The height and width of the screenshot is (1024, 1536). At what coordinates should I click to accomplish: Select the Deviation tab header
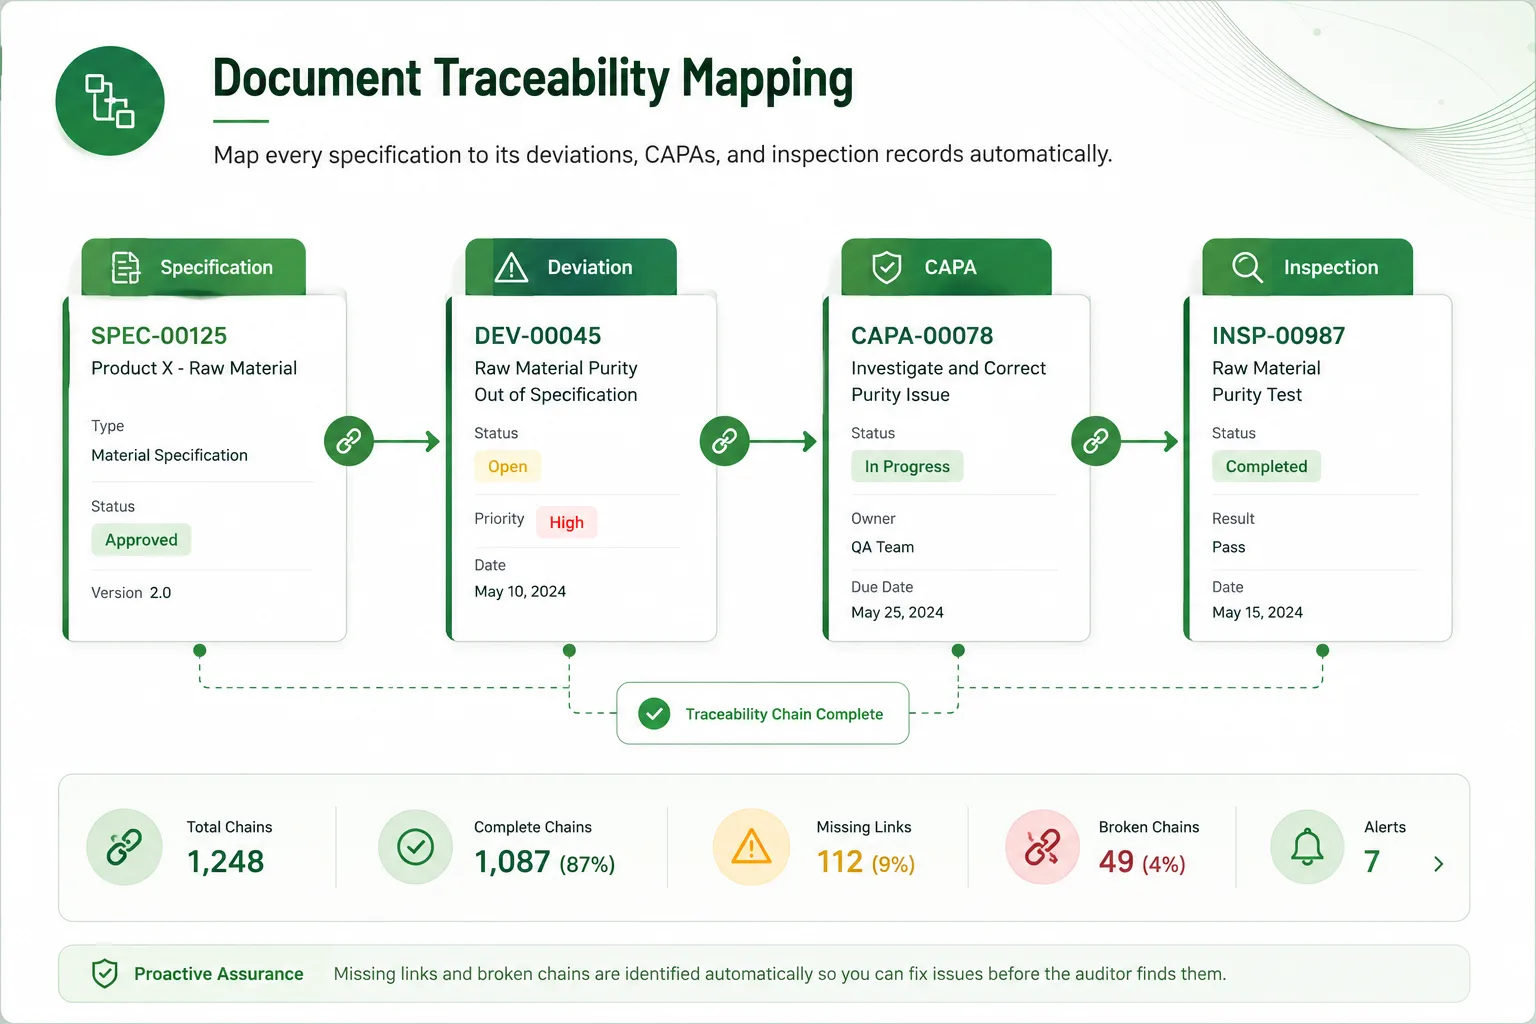[571, 267]
